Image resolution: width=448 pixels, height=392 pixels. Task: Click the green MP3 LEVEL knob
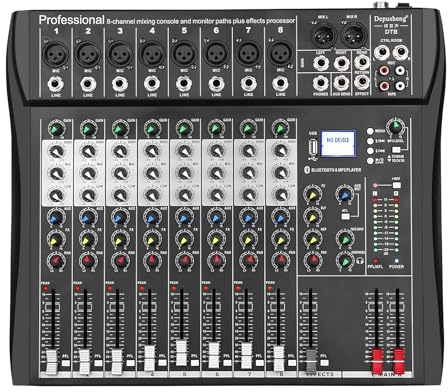(x=396, y=126)
